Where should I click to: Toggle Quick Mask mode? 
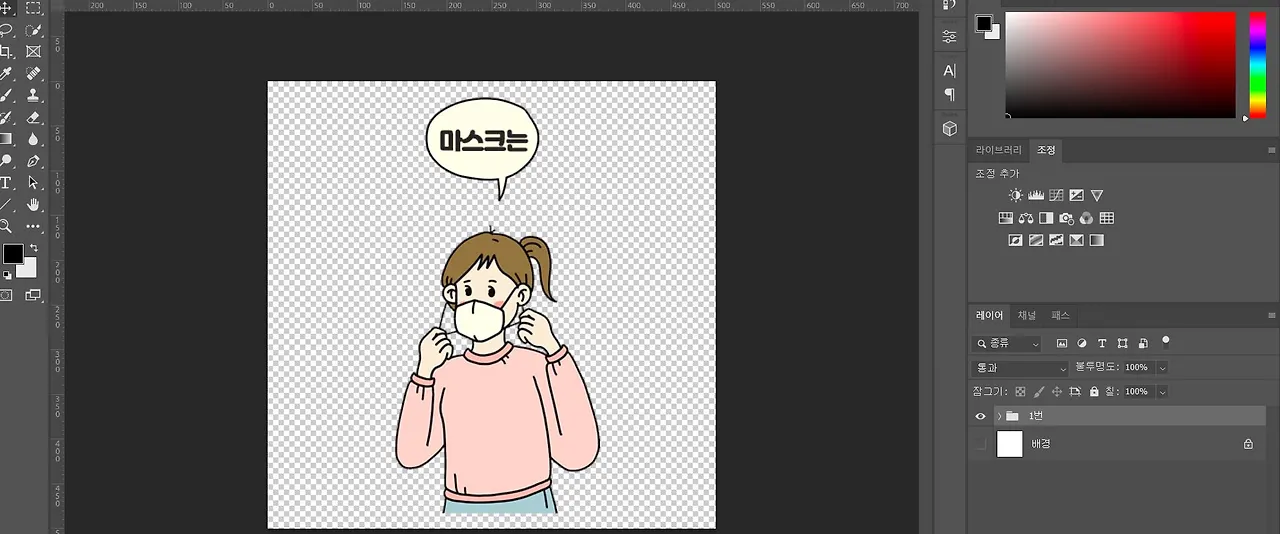6,296
